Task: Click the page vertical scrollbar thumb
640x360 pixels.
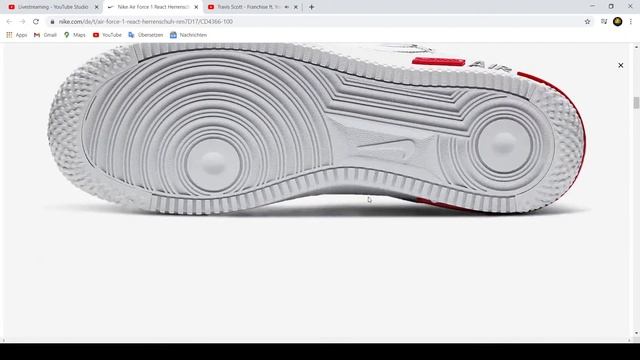Action: (636, 102)
